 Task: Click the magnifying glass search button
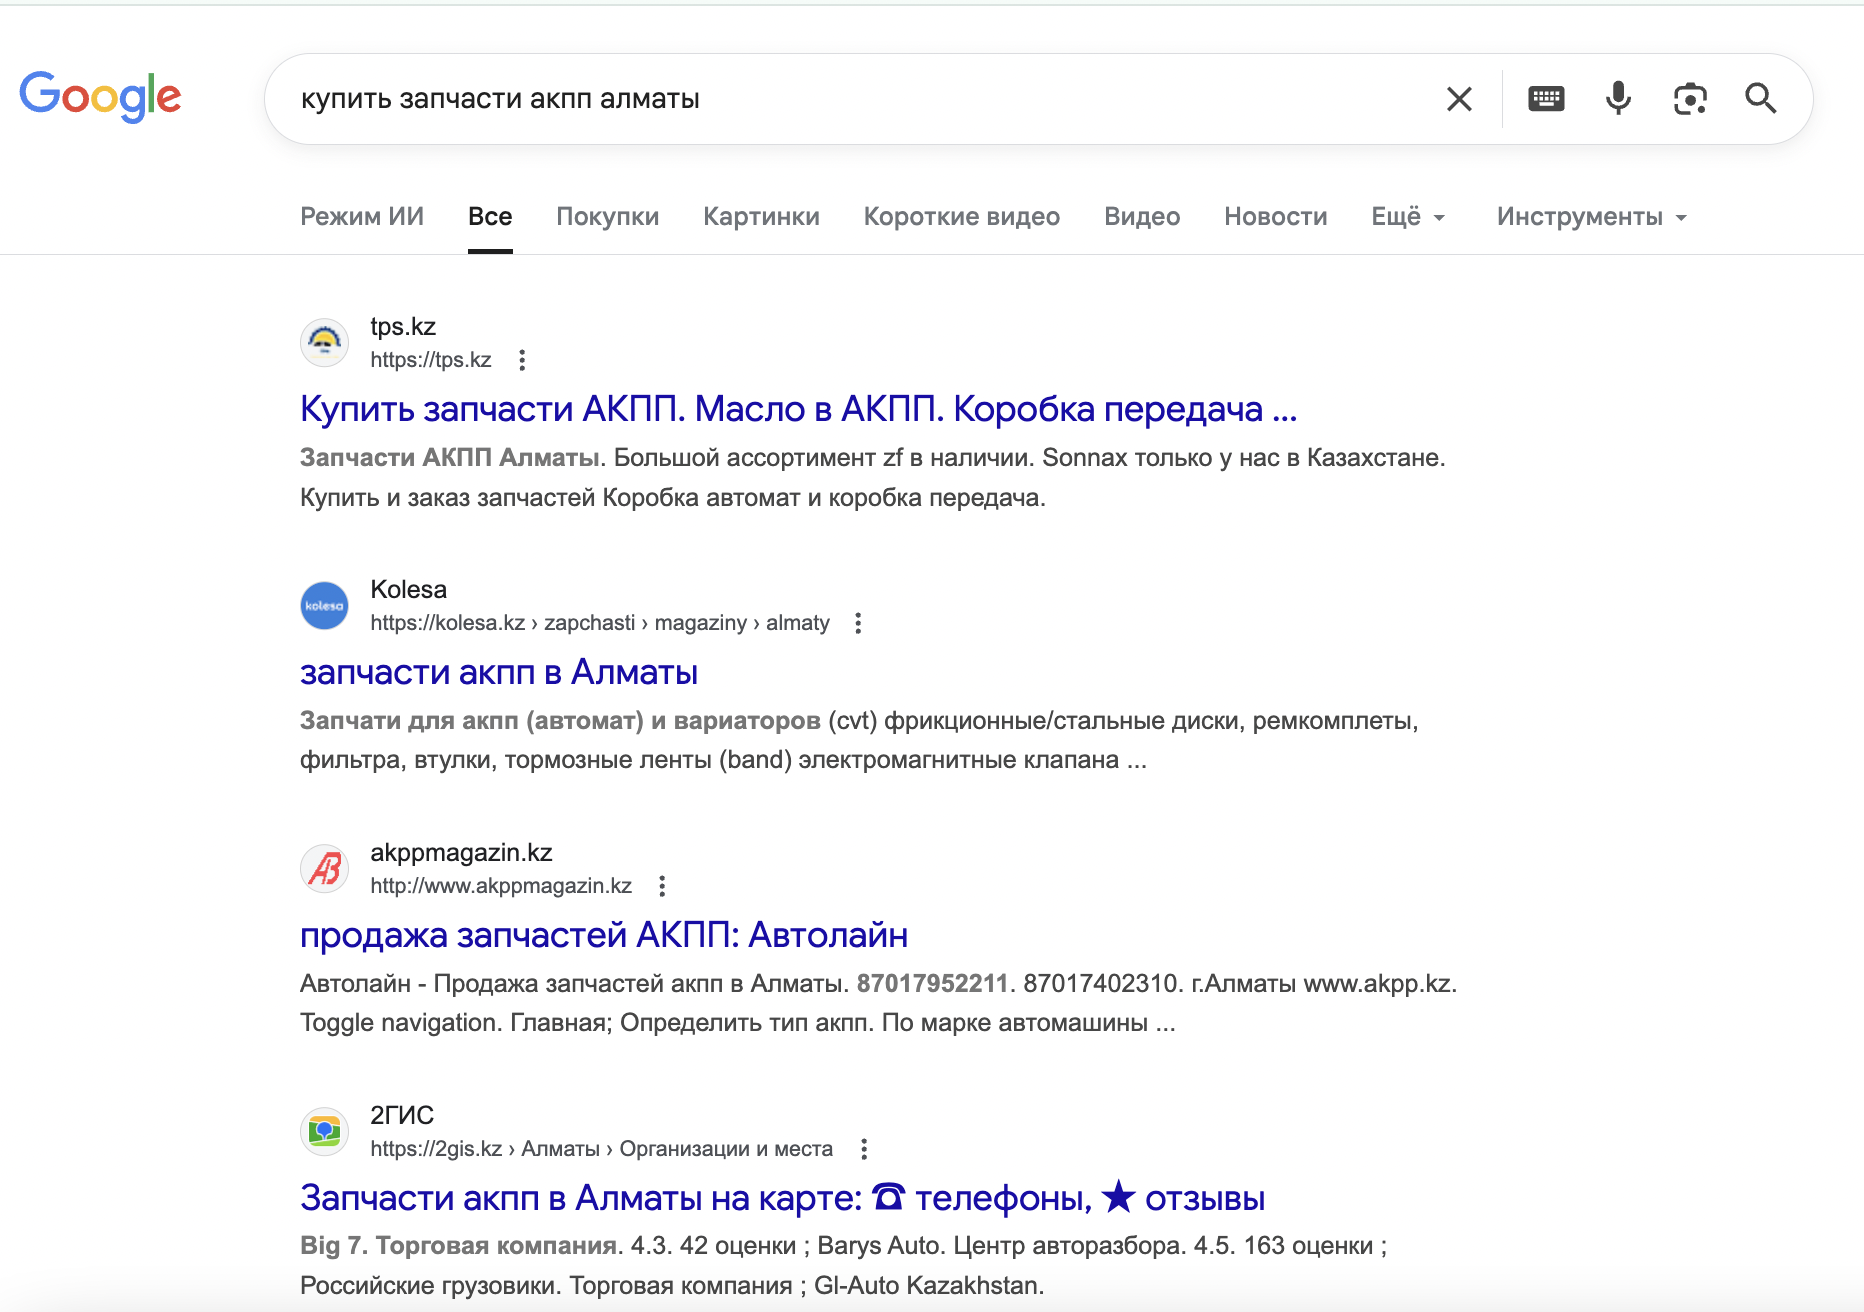(x=1761, y=98)
